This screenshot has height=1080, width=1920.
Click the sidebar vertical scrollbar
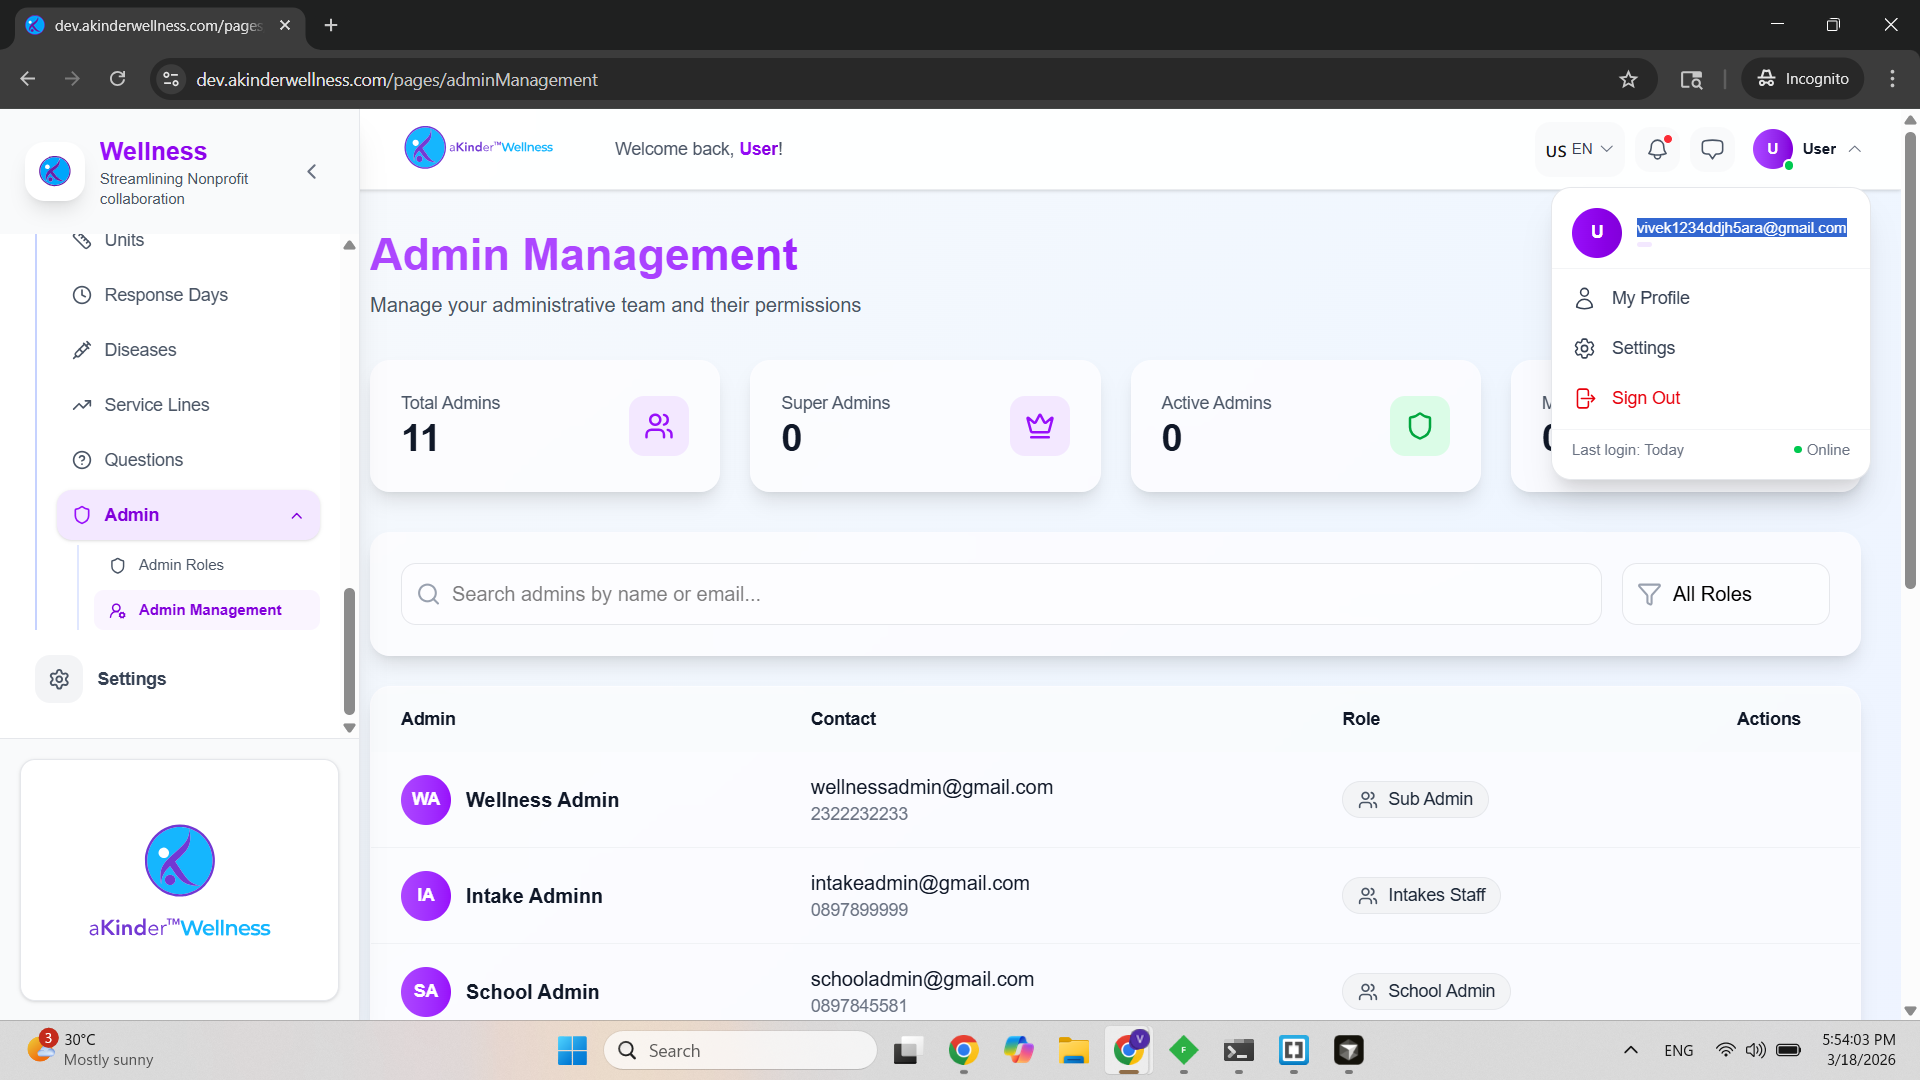coord(349,650)
